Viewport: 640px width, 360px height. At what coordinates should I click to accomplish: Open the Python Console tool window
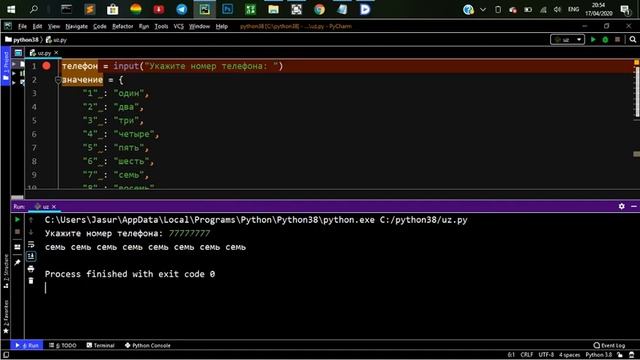click(148, 345)
